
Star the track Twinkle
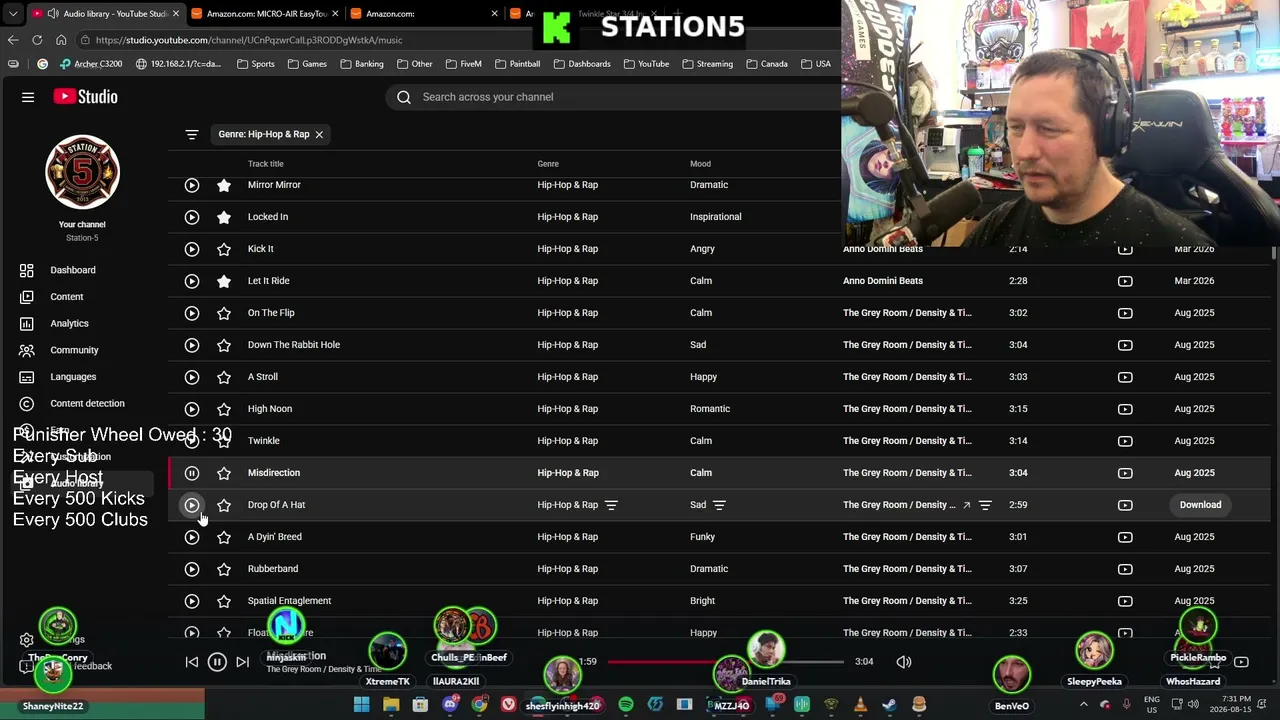[224, 441]
